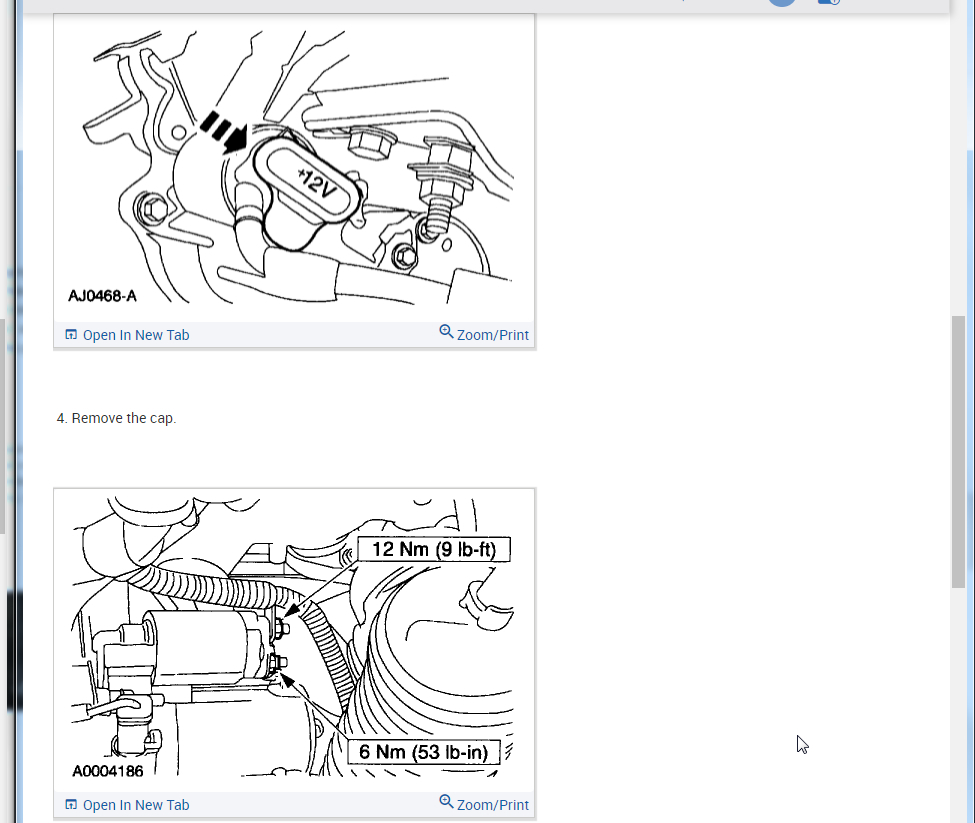The image size is (975, 823).
Task: Click the 'A0004186' figure caption
Action: (108, 771)
